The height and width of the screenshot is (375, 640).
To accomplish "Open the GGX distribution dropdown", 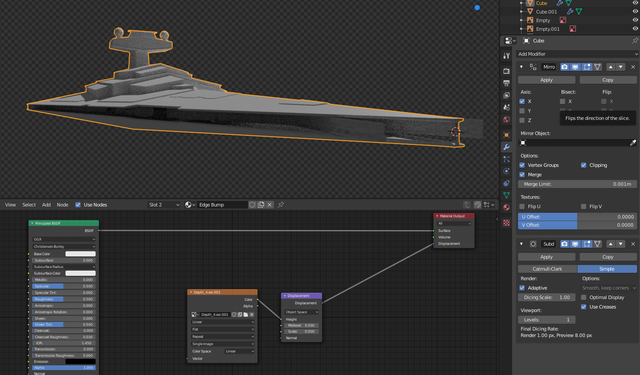I will tap(64, 240).
